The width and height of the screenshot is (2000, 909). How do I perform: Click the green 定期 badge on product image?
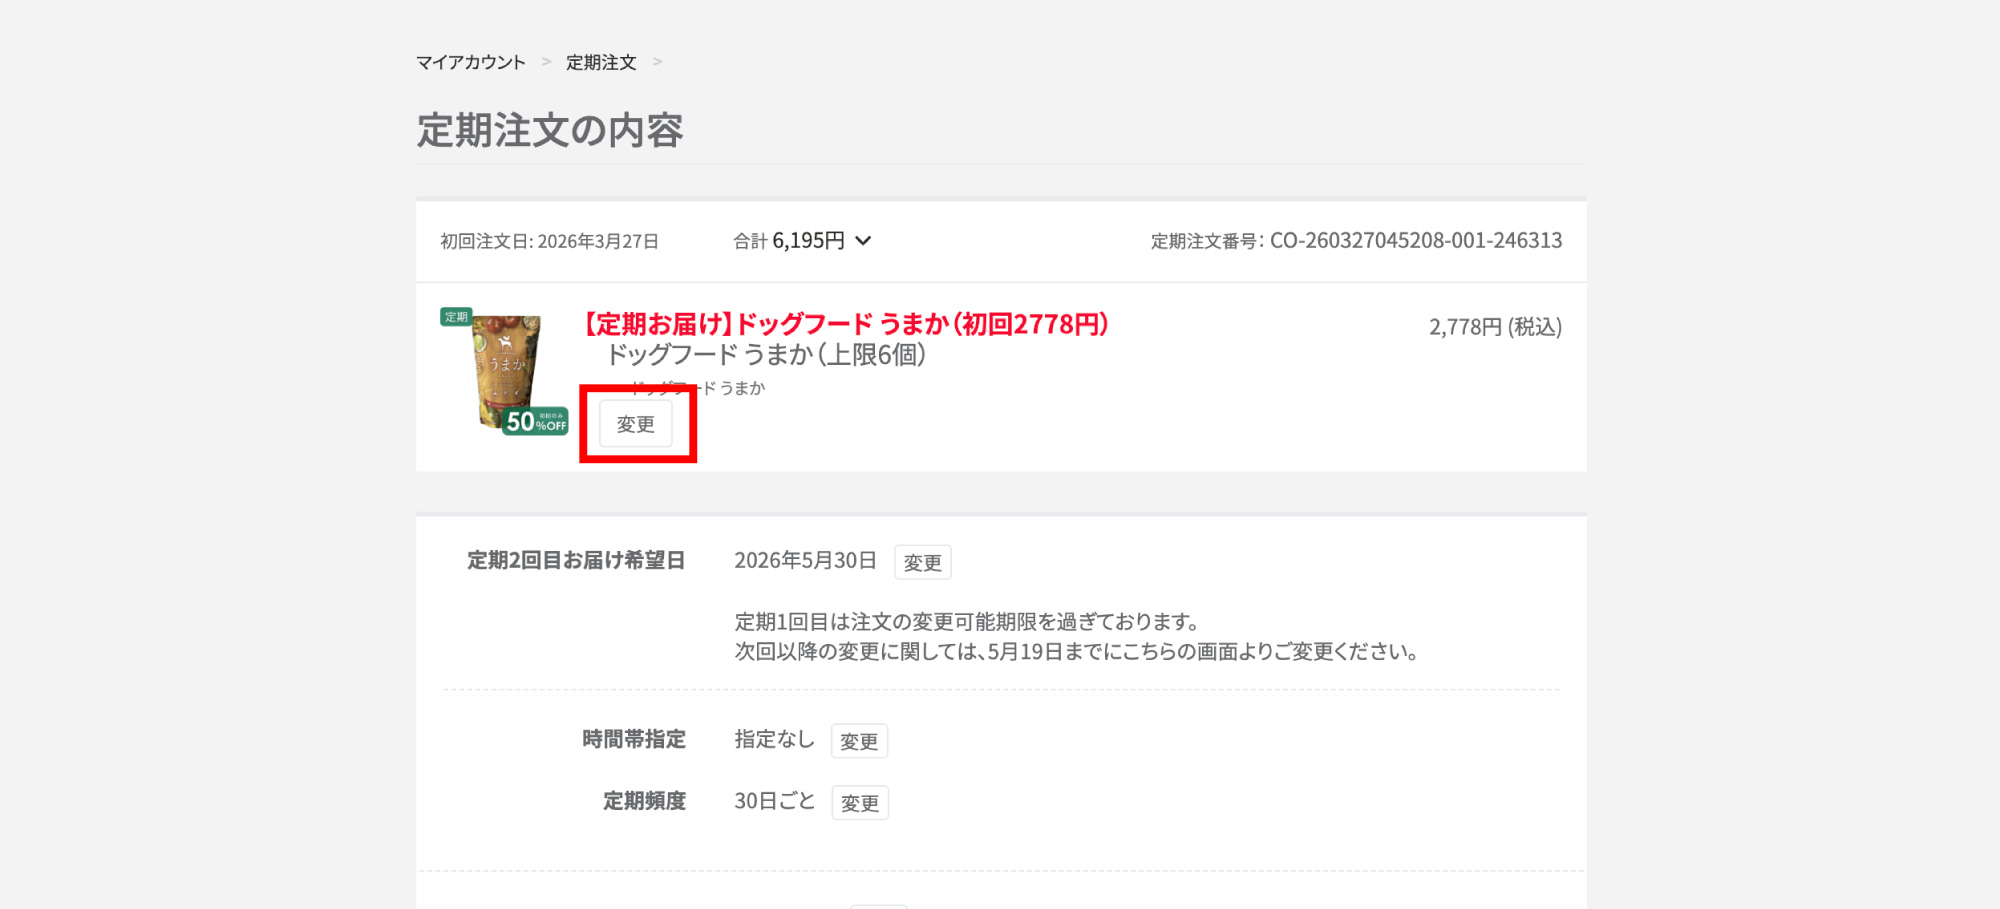click(x=456, y=317)
